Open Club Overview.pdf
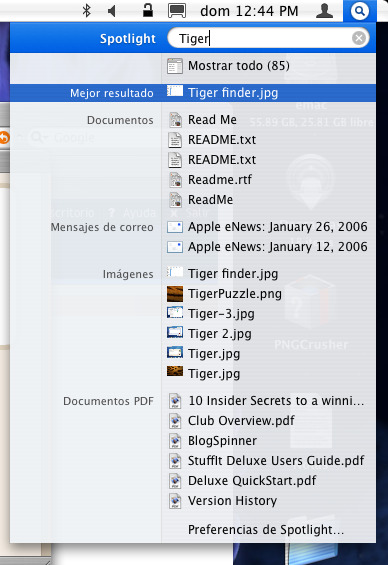 [x=241, y=421]
